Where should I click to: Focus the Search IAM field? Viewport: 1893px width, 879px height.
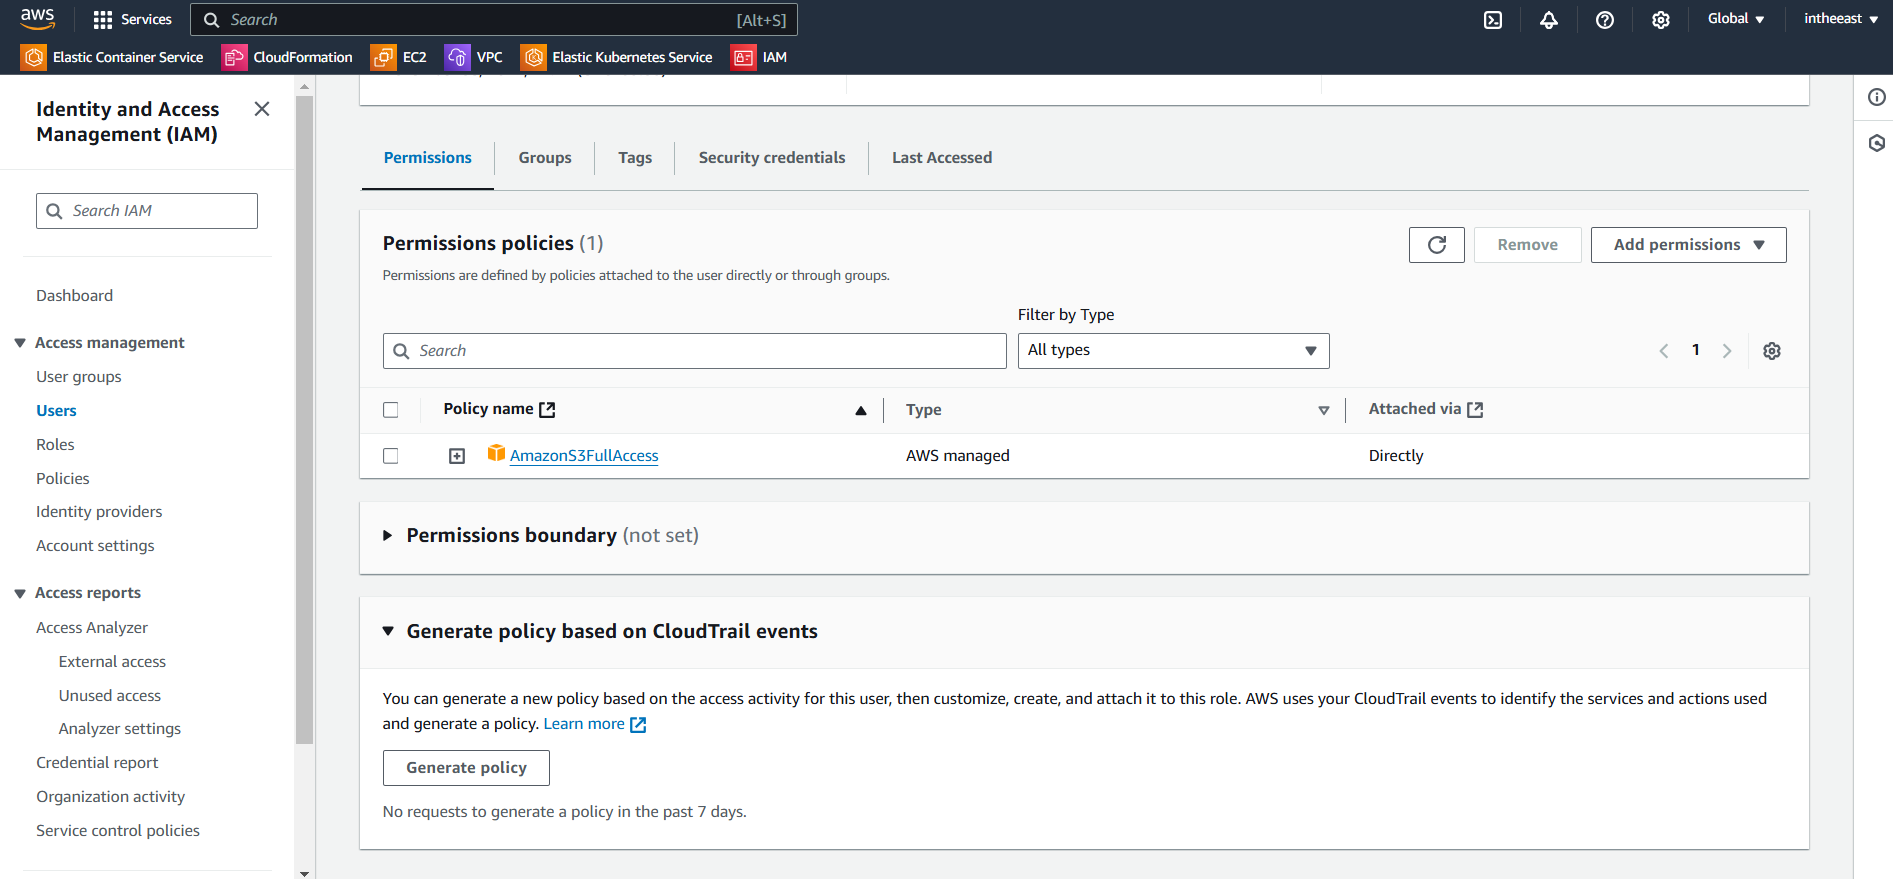[x=147, y=211]
